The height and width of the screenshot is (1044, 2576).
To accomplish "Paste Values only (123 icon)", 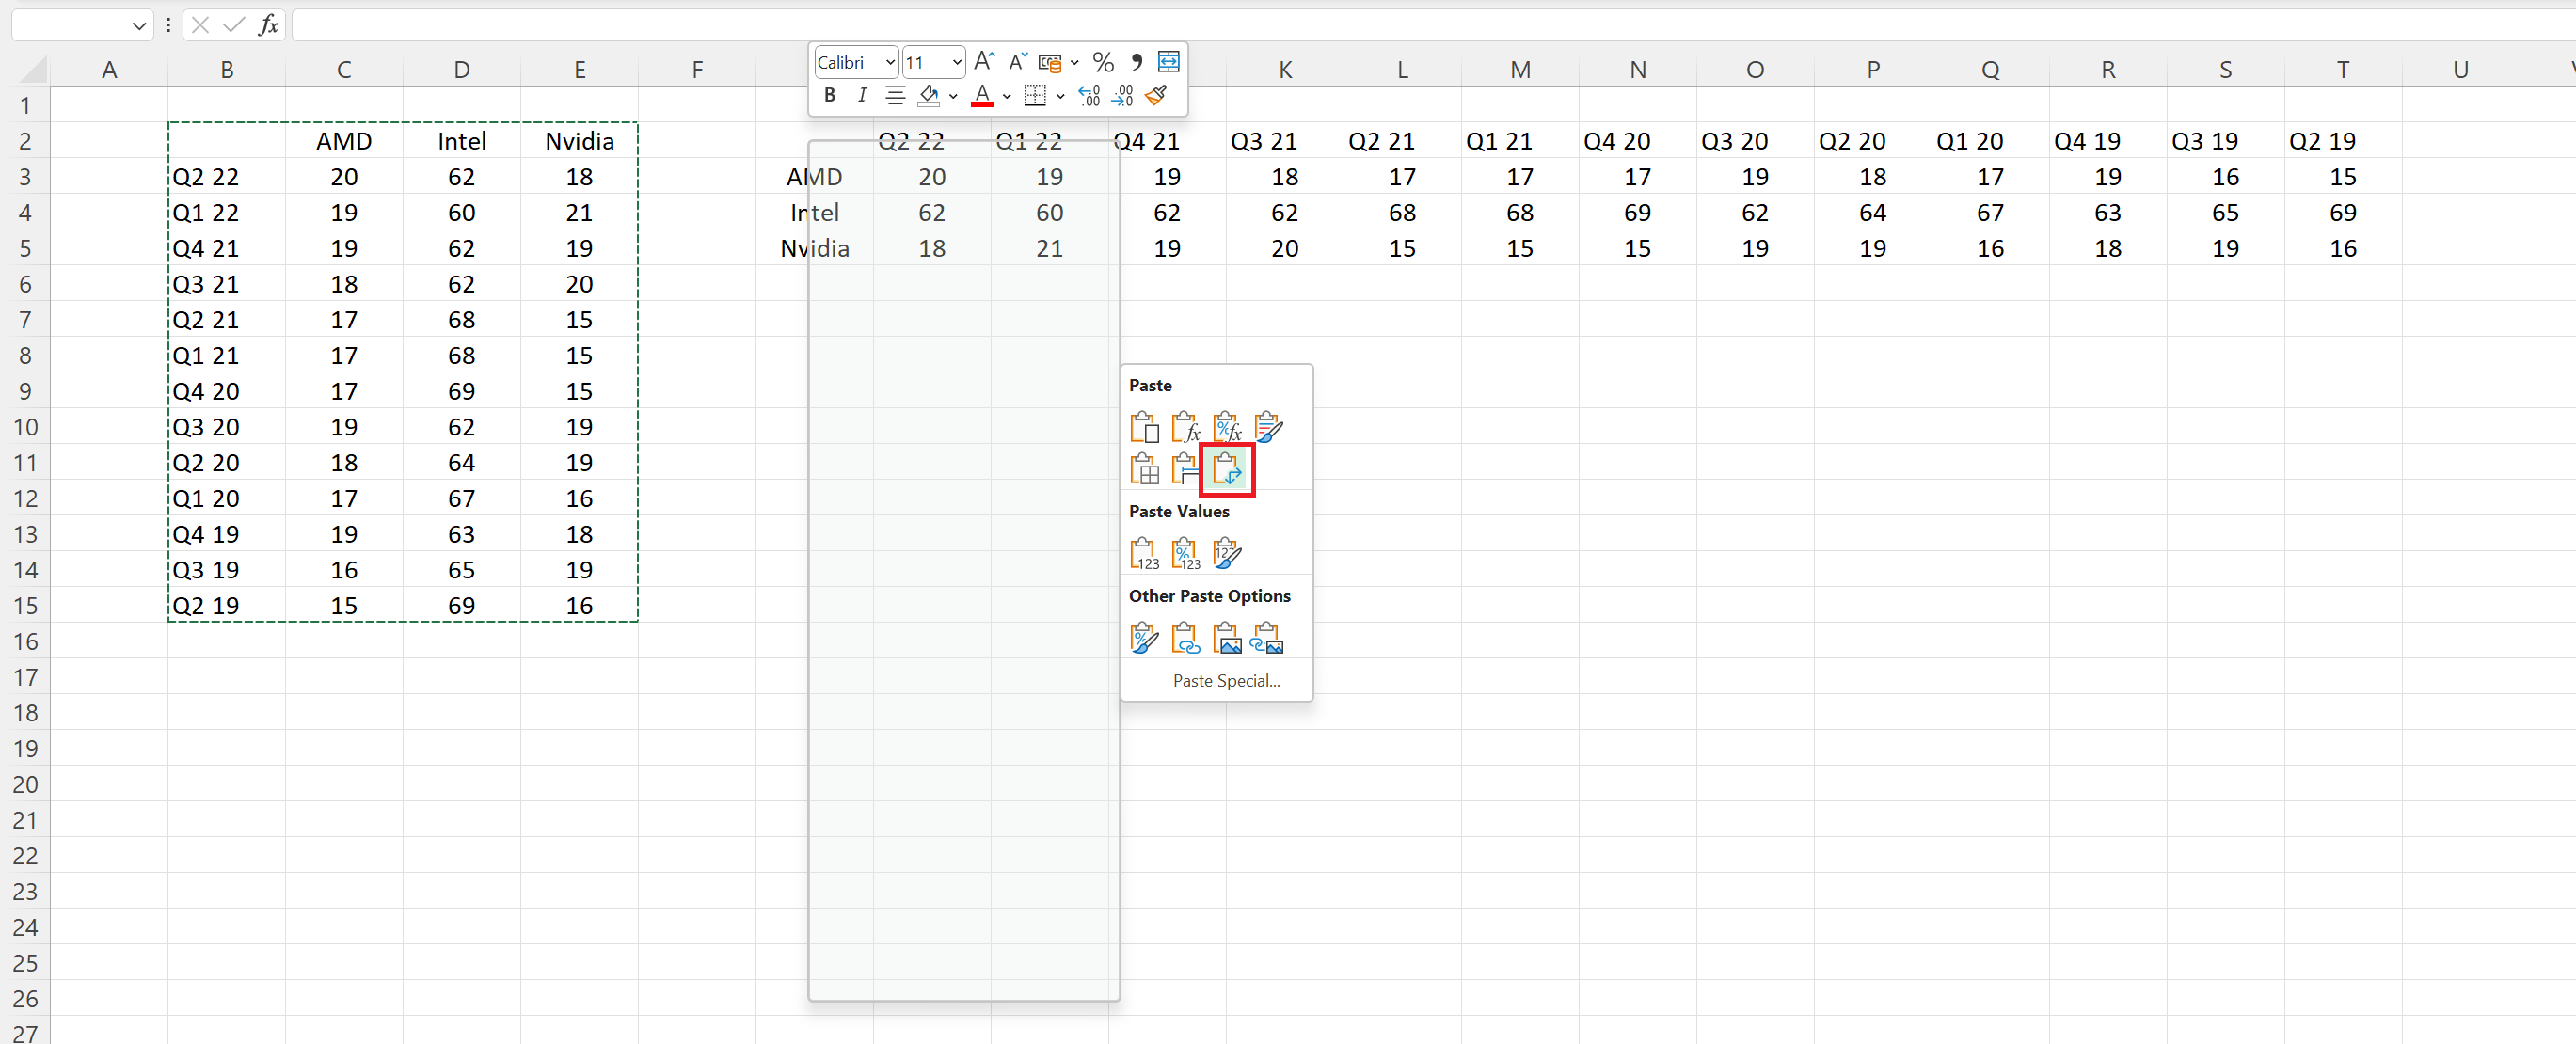I will pyautogui.click(x=1144, y=553).
